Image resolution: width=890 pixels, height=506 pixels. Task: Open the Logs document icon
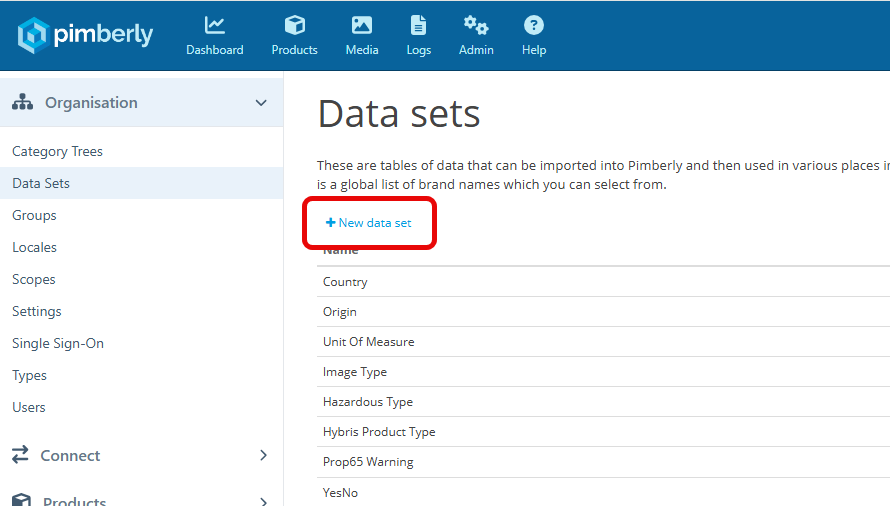pos(418,25)
